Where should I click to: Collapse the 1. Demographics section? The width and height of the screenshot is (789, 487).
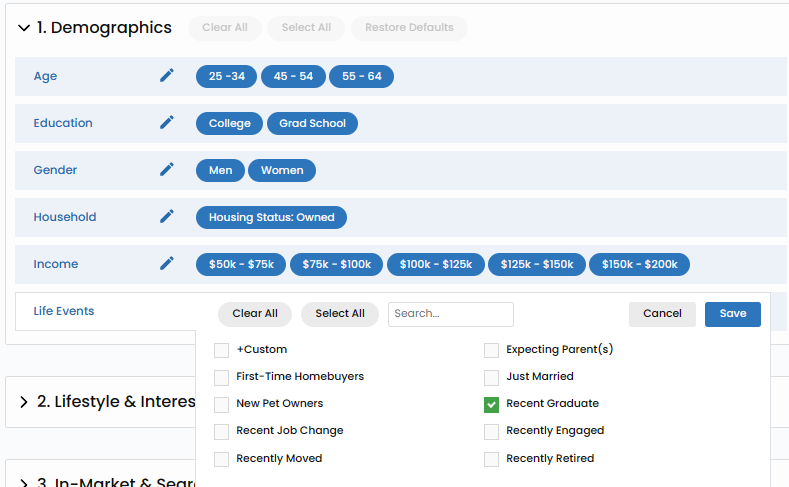click(24, 28)
